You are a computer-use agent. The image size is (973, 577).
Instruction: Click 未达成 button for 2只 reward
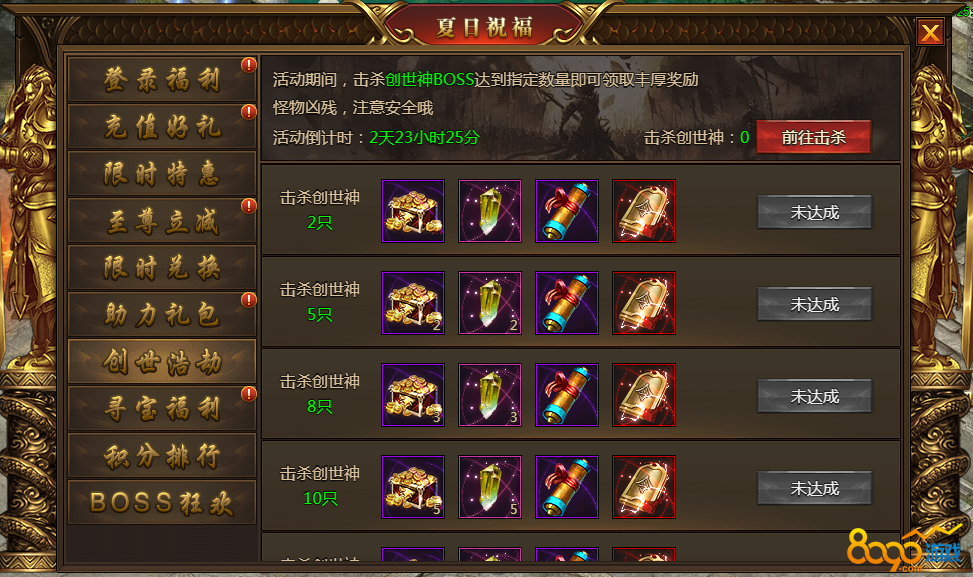815,212
